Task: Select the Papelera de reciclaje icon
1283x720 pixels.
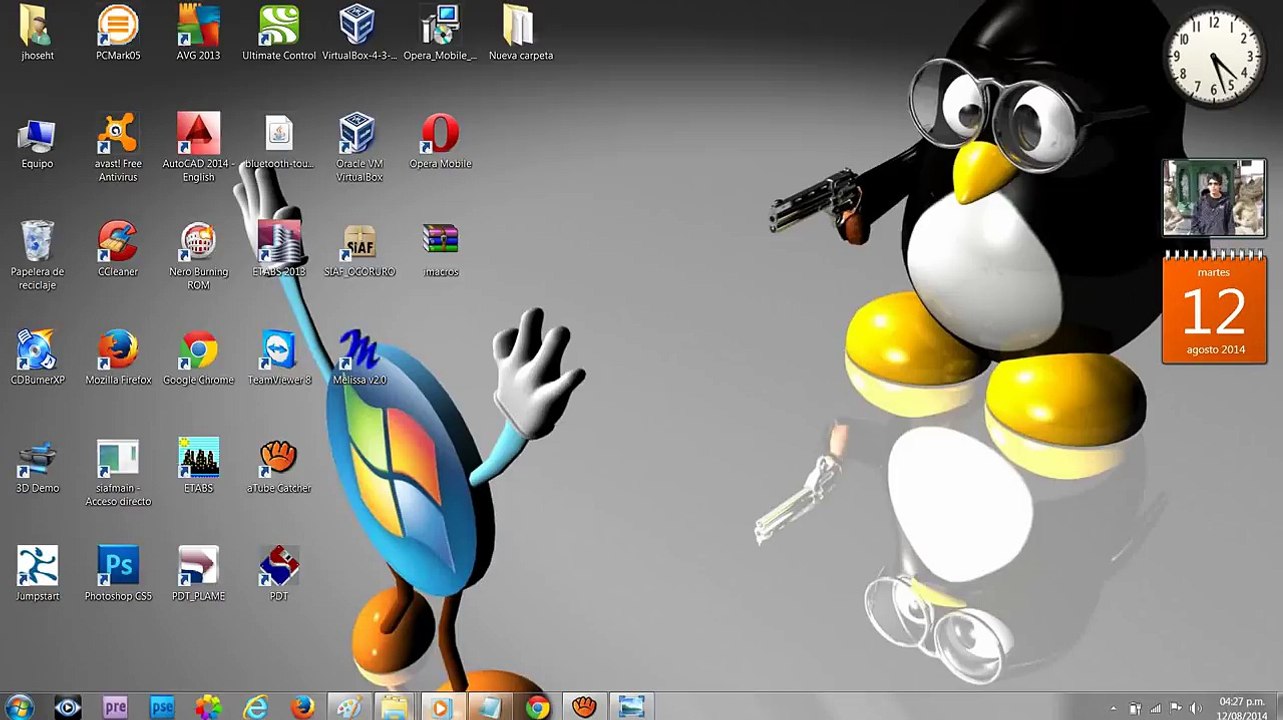Action: (x=37, y=256)
